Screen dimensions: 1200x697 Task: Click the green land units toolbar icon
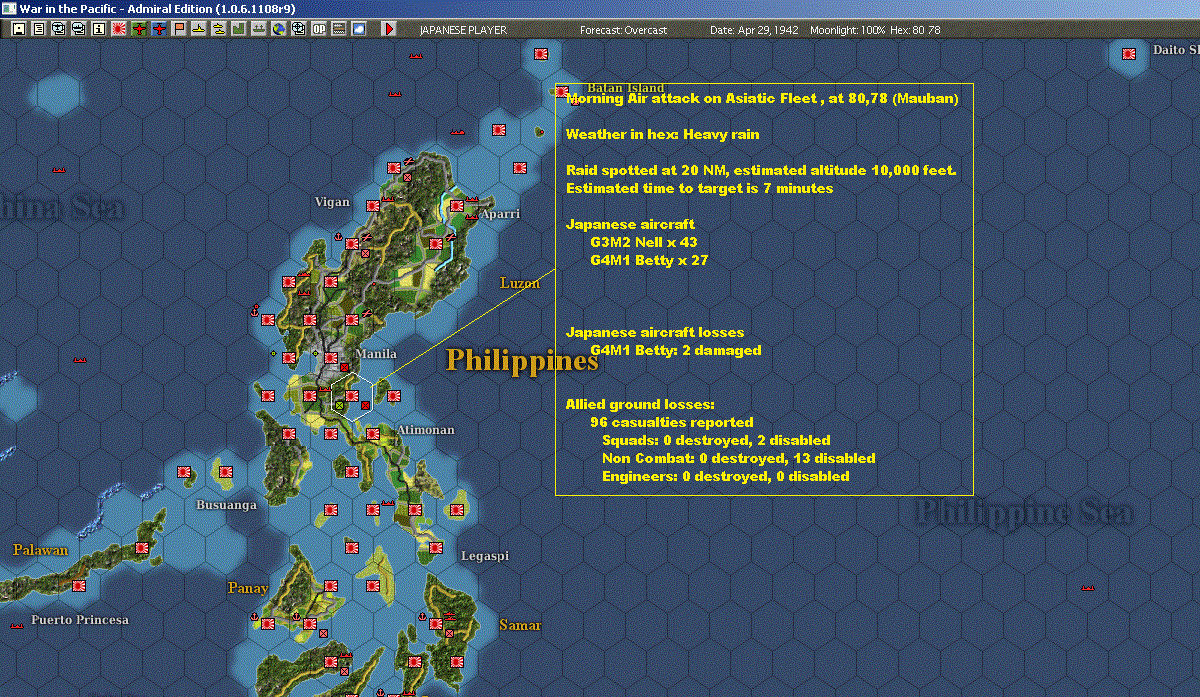239,30
